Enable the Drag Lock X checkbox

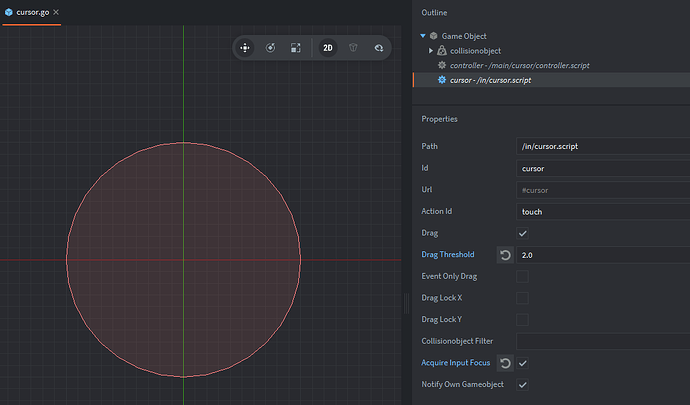(x=522, y=298)
